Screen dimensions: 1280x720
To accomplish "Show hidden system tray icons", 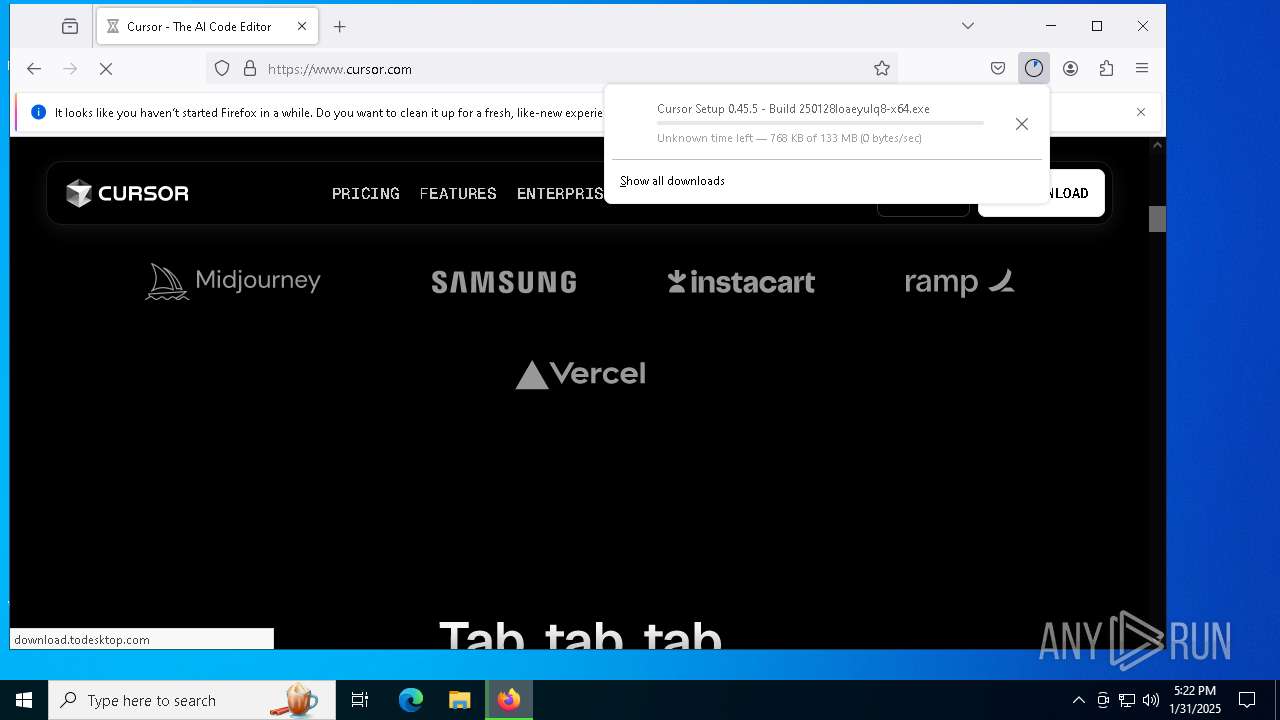I will (x=1078, y=700).
